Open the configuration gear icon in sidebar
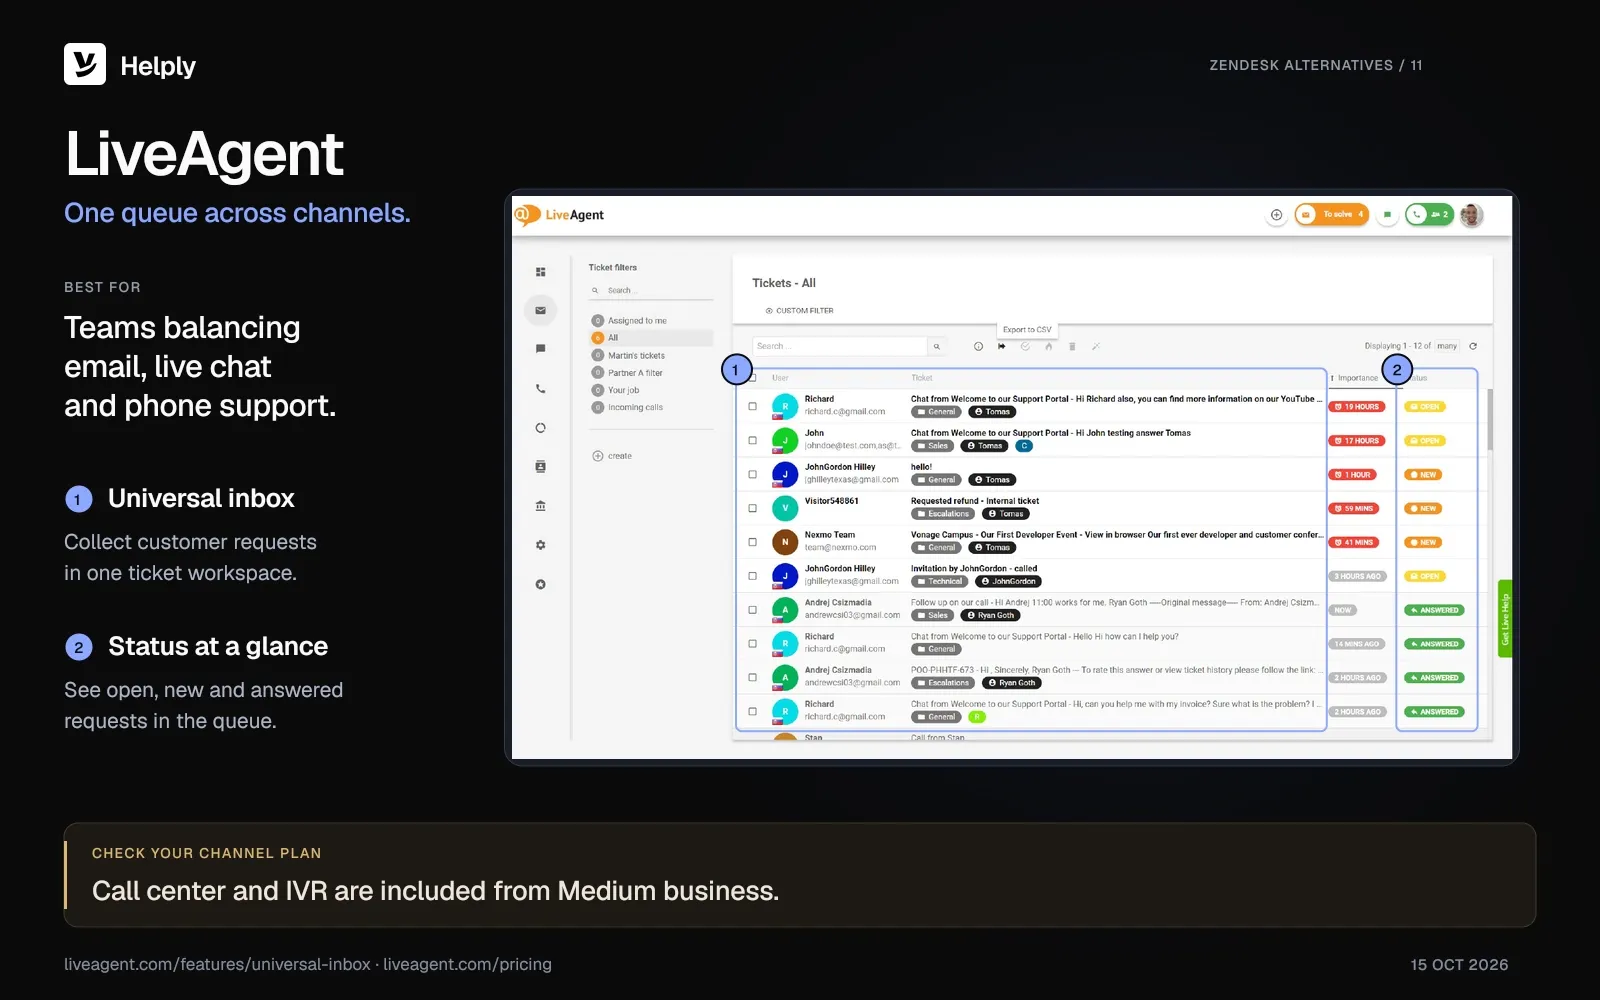 pos(540,545)
